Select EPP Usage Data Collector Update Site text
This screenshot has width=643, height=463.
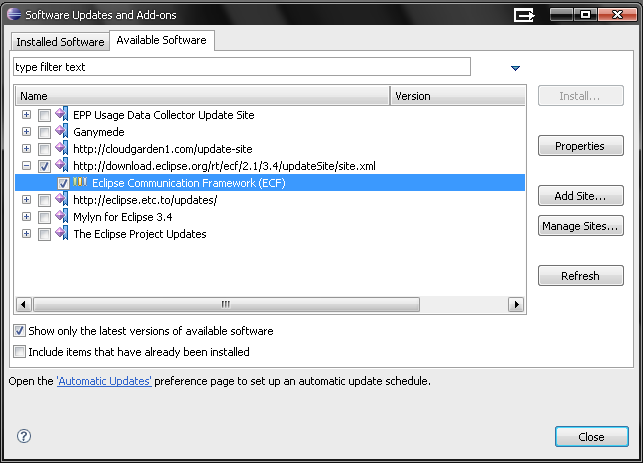point(164,115)
